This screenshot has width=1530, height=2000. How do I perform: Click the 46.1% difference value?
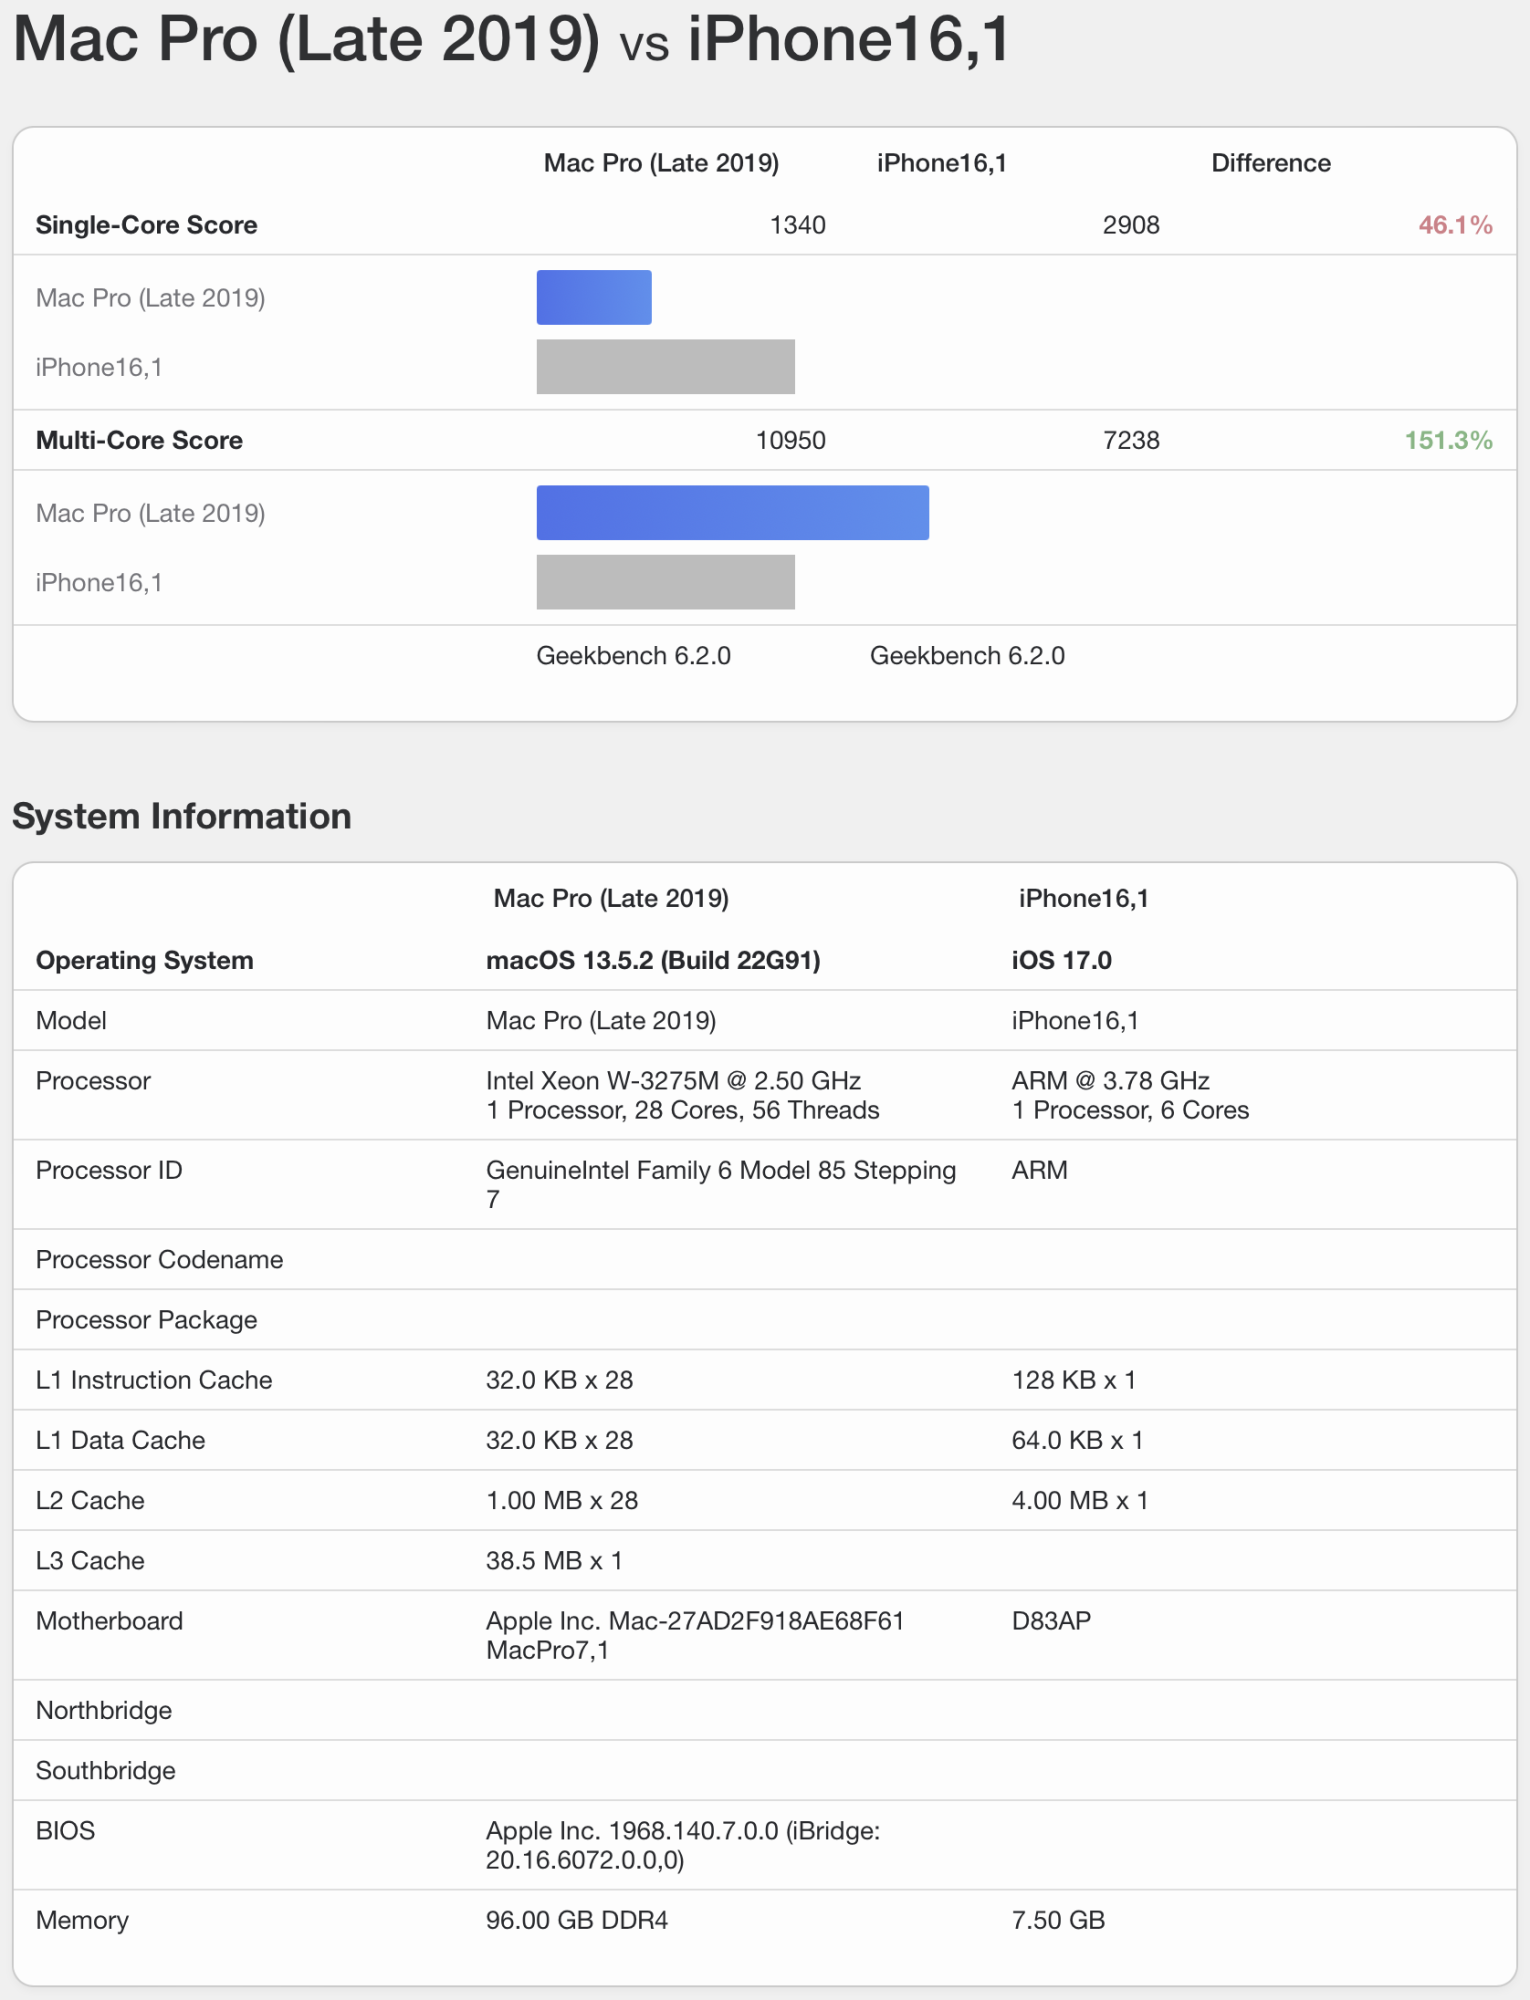point(1455,225)
